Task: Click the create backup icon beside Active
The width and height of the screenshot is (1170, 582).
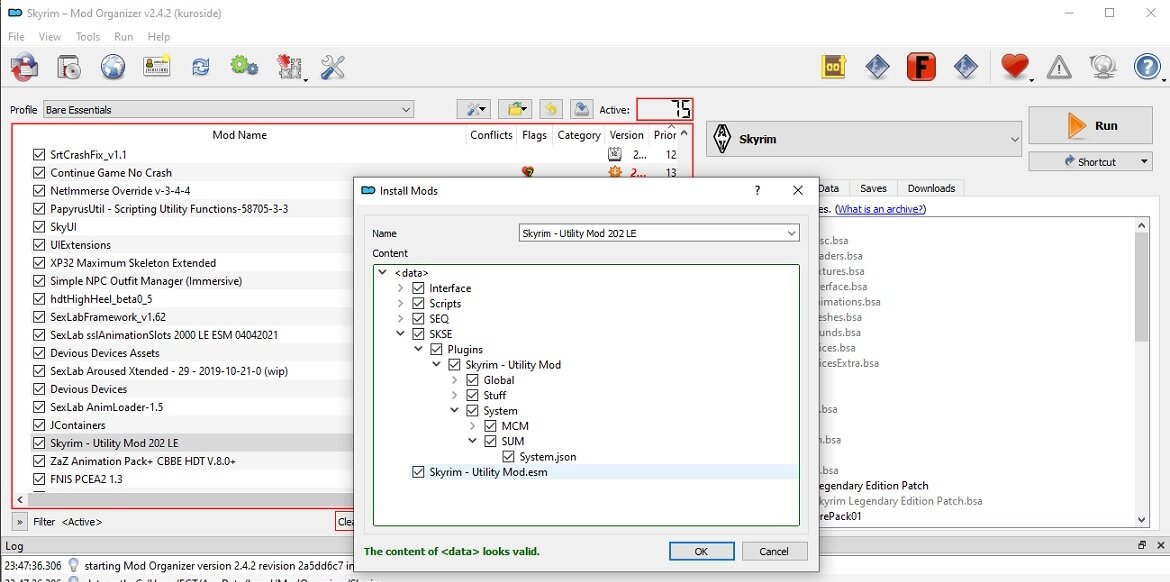Action: (x=582, y=110)
